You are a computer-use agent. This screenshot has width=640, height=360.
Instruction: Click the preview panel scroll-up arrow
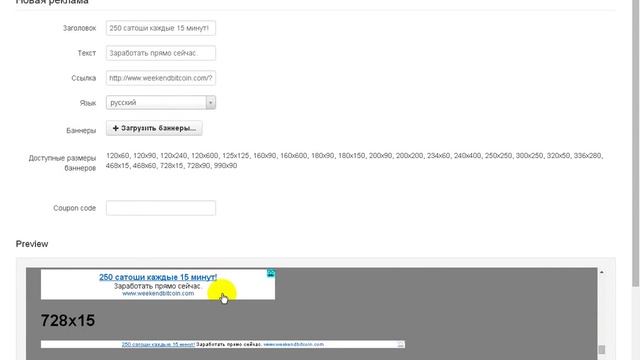coord(602,272)
